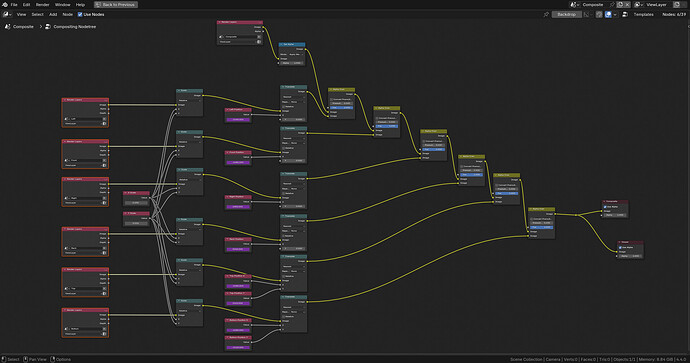Image resolution: width=690 pixels, height=363 pixels.
Task: Open the ViewLayer selector dropdown
Action: [x=639, y=4]
